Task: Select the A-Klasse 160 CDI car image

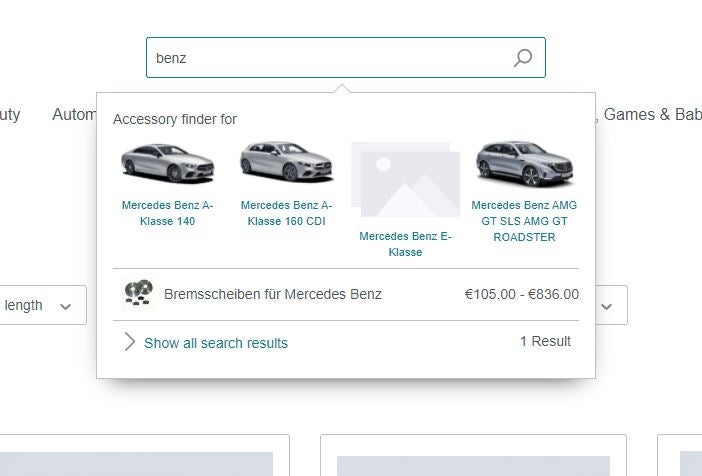Action: click(286, 161)
